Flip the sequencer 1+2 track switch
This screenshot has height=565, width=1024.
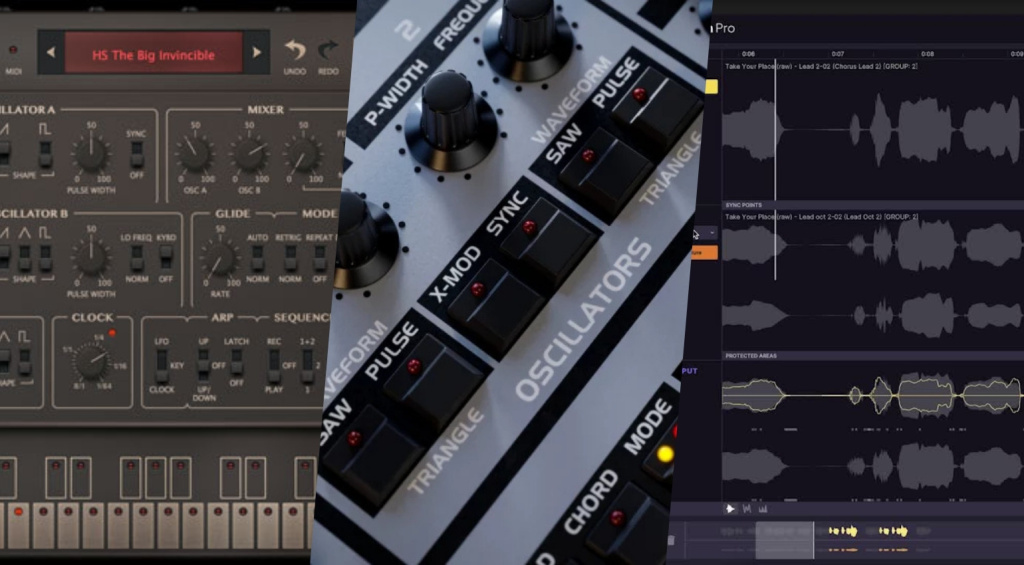[307, 366]
